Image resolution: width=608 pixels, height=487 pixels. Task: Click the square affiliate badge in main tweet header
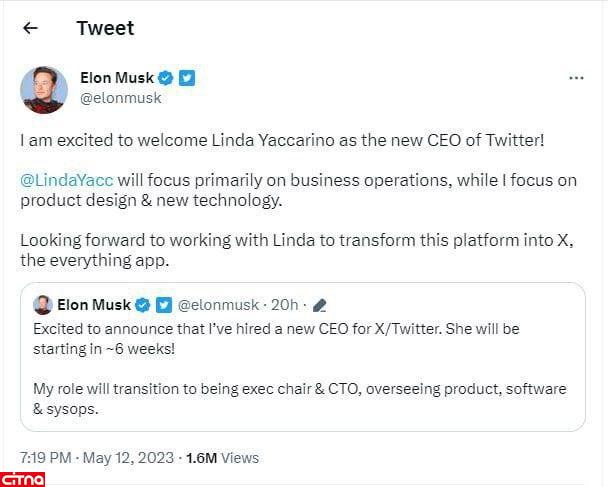[x=187, y=78]
